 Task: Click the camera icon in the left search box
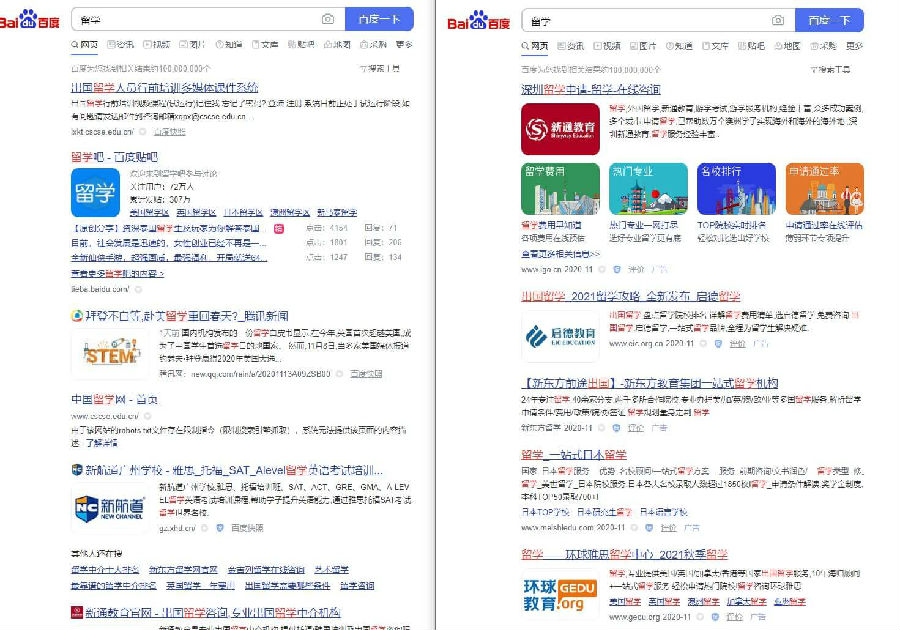(x=328, y=18)
